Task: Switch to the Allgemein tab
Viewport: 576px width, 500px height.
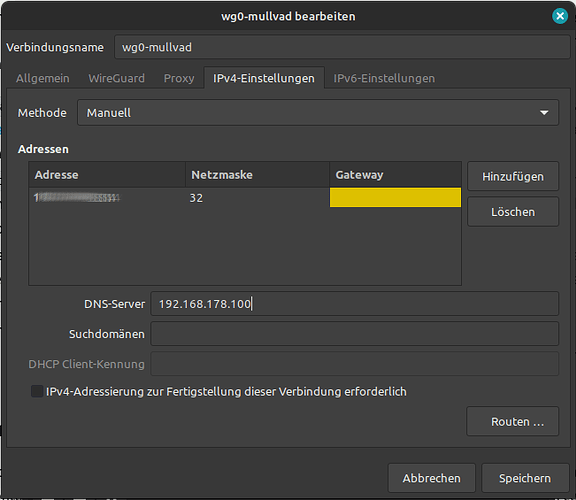Action: point(43,78)
